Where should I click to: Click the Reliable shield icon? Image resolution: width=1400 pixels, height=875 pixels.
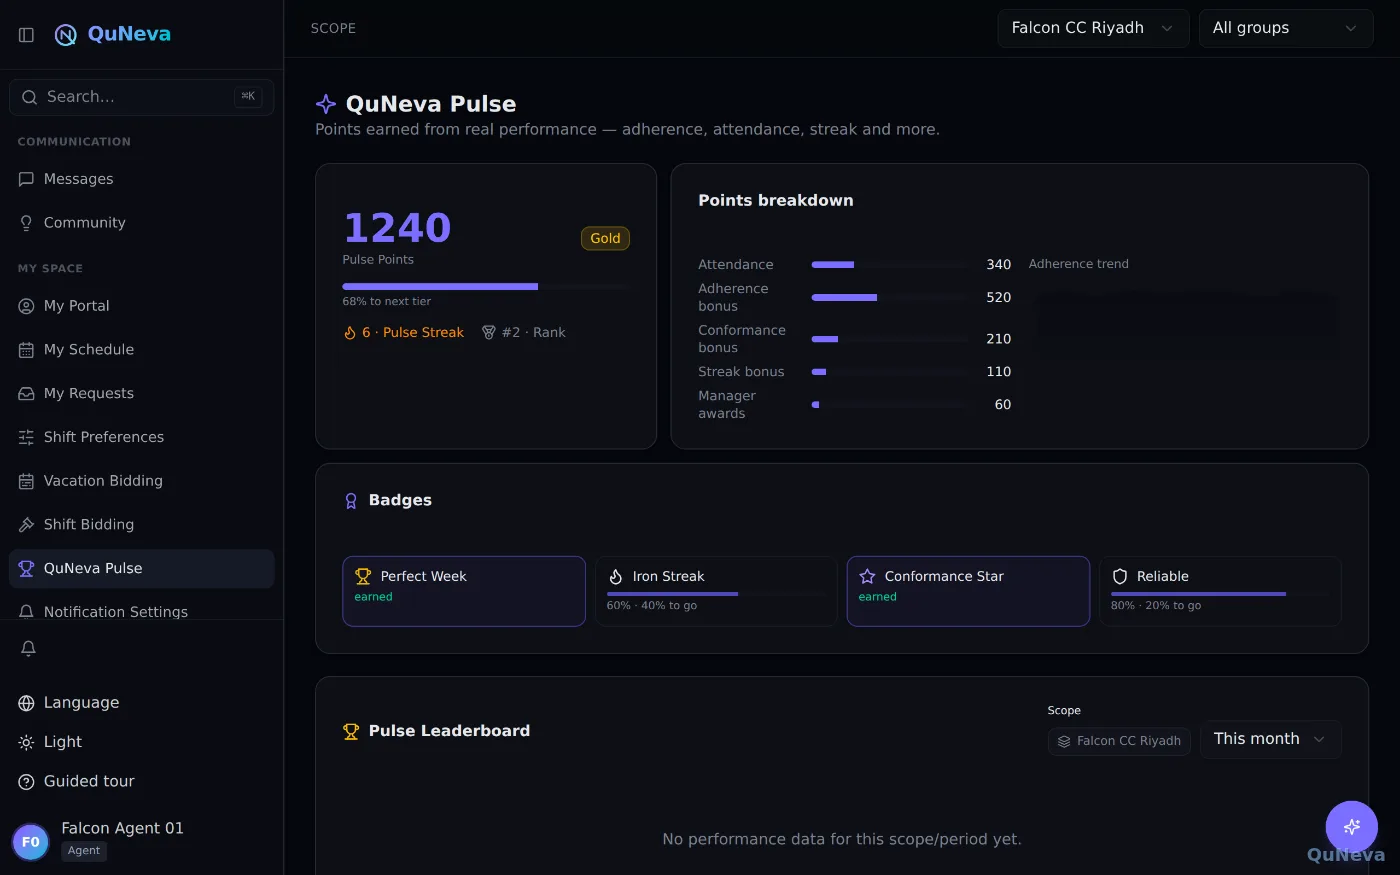pyautogui.click(x=1120, y=577)
